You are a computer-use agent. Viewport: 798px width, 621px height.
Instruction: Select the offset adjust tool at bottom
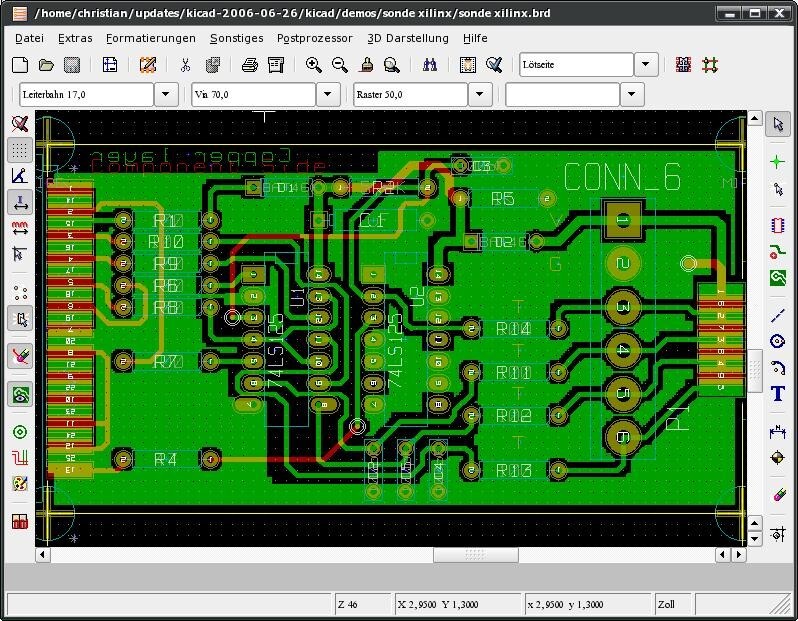click(x=778, y=534)
